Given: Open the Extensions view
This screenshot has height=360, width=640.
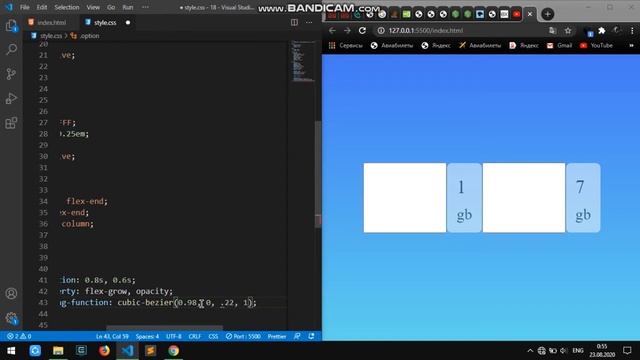Looking at the screenshot, I should 11,123.
